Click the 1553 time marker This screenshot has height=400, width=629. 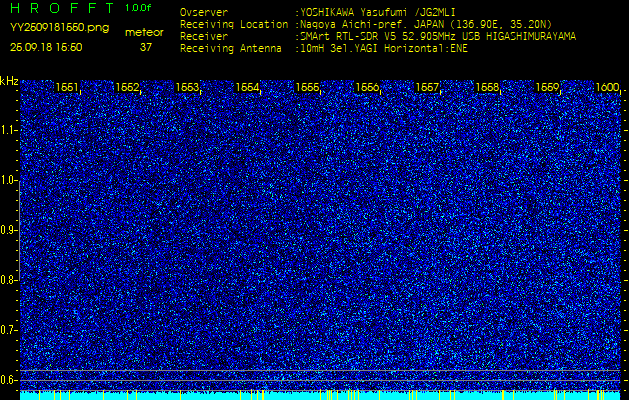click(187, 87)
